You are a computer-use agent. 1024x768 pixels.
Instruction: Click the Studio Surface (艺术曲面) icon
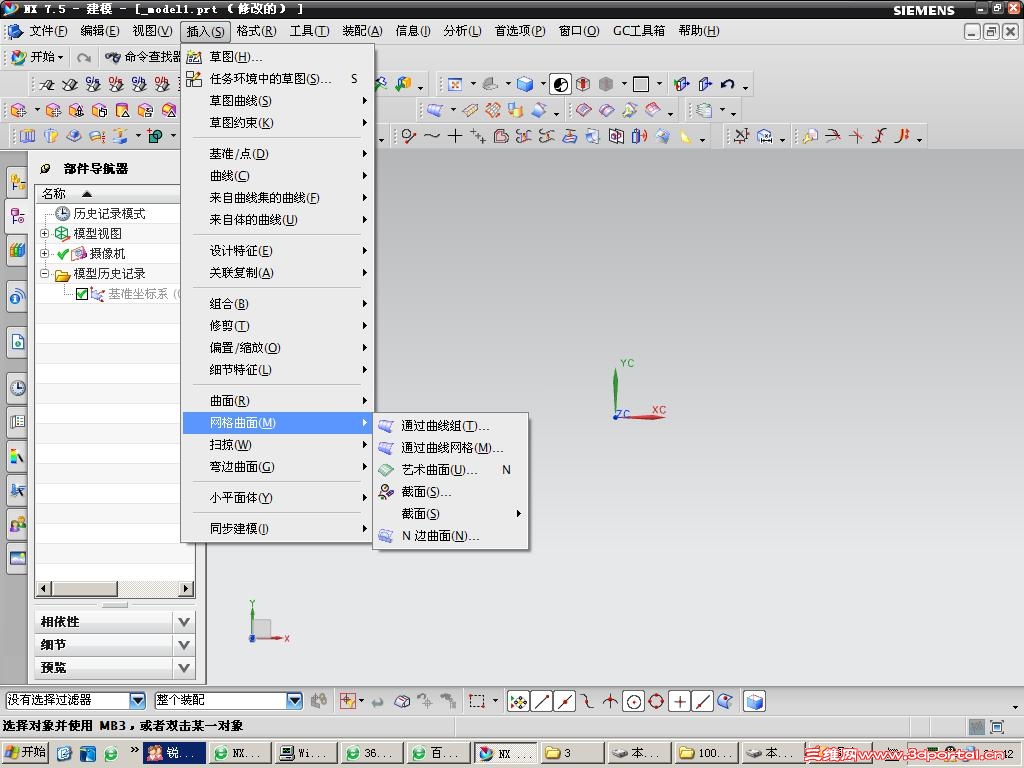pos(386,470)
